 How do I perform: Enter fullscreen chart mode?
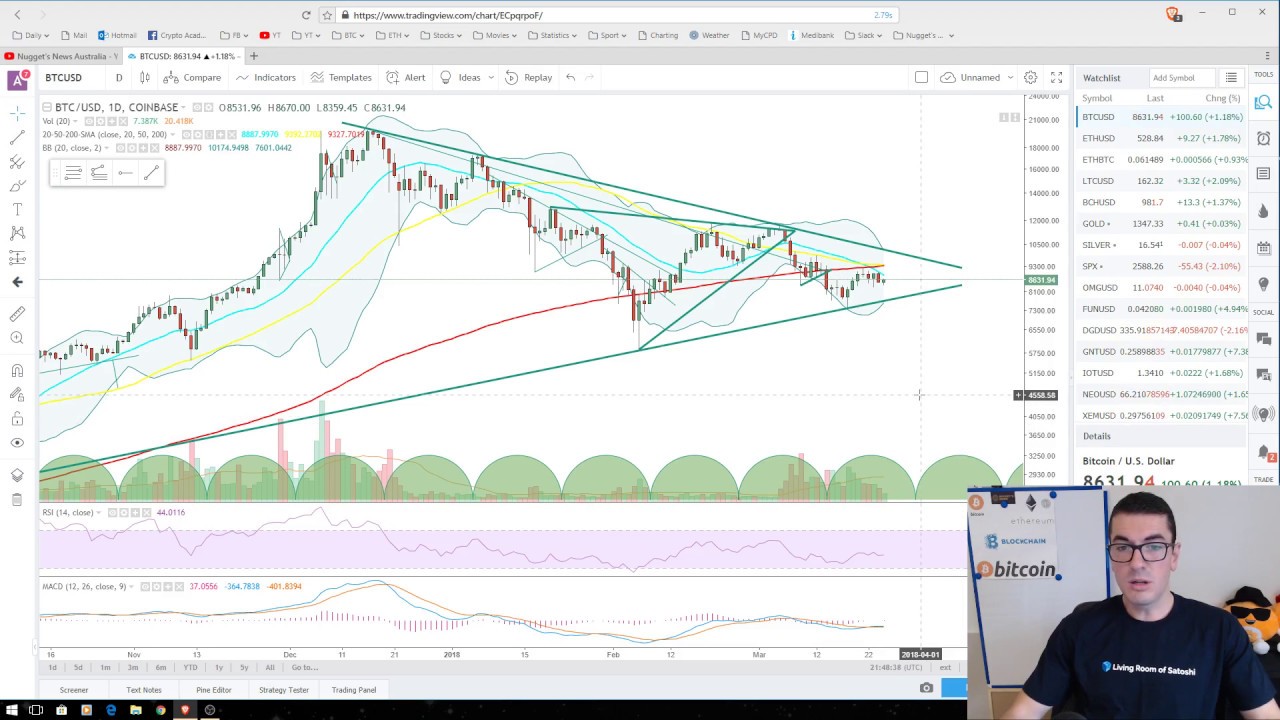1056,77
